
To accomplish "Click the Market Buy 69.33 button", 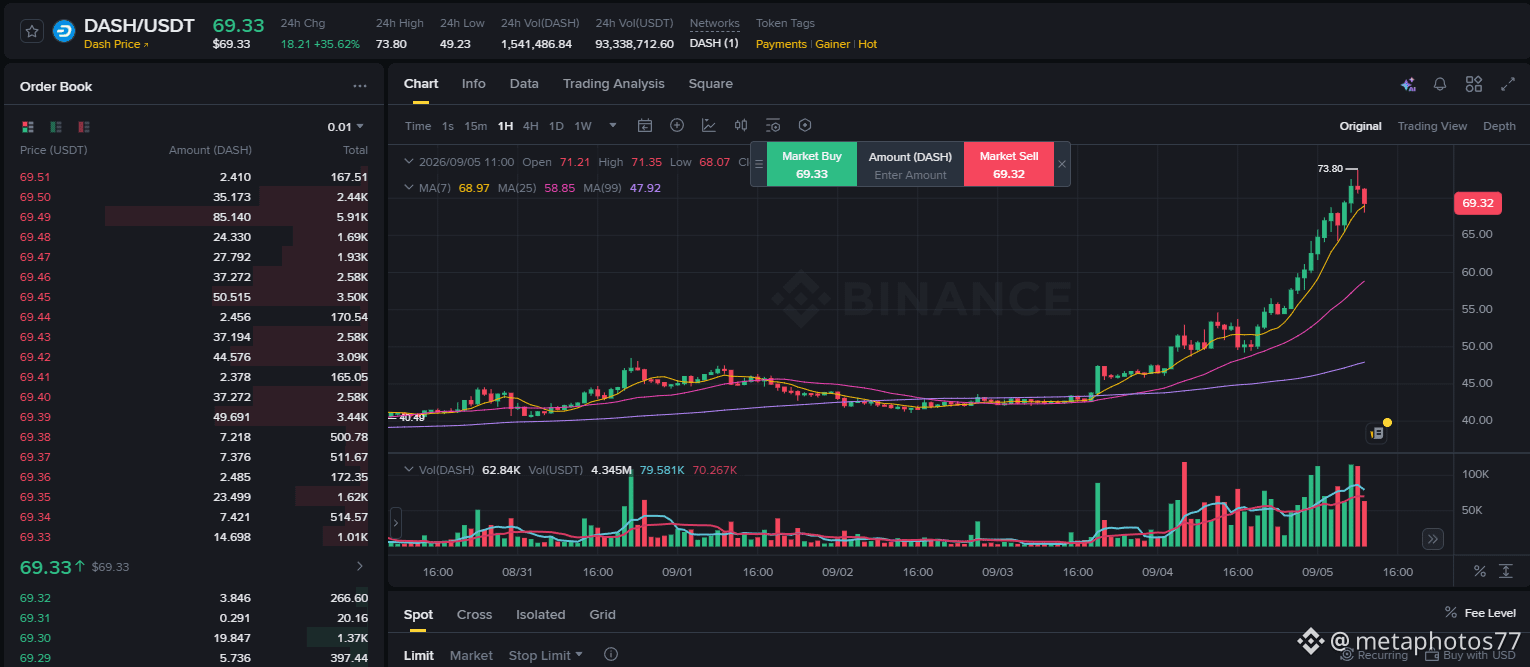I will (x=812, y=165).
